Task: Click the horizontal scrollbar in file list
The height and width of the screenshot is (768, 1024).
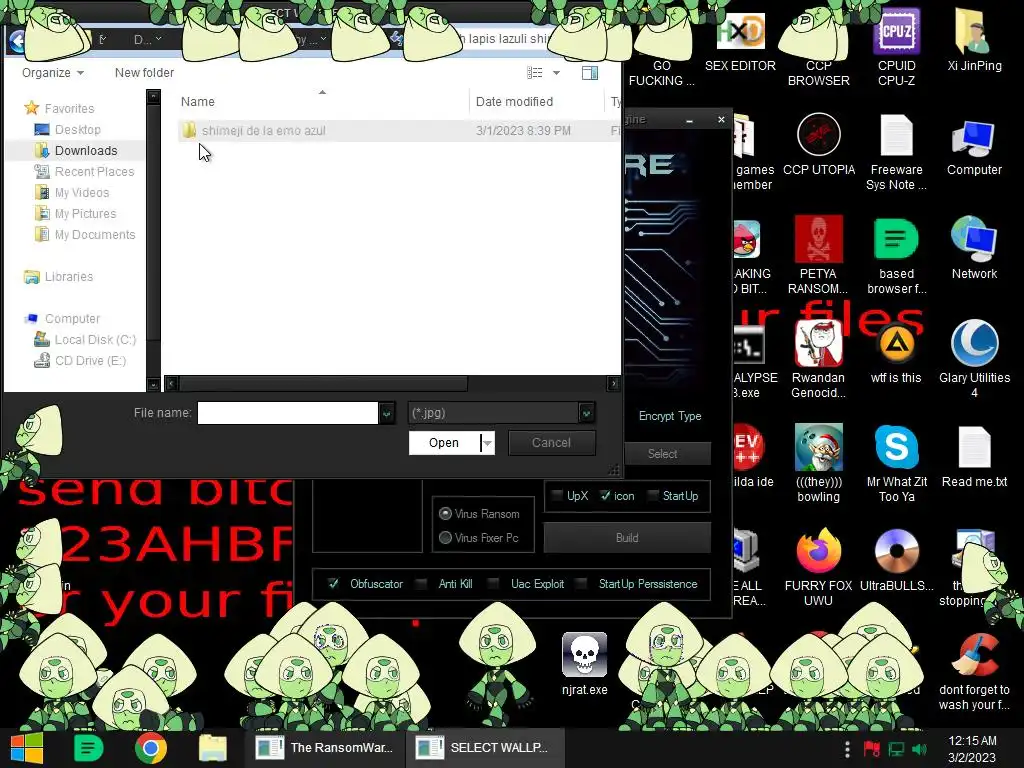Action: click(x=324, y=383)
